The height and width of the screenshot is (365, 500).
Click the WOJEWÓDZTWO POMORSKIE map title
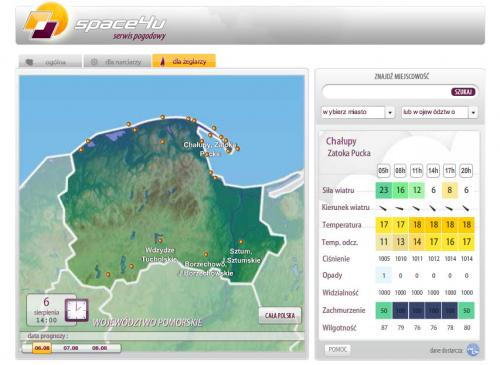[x=148, y=323]
